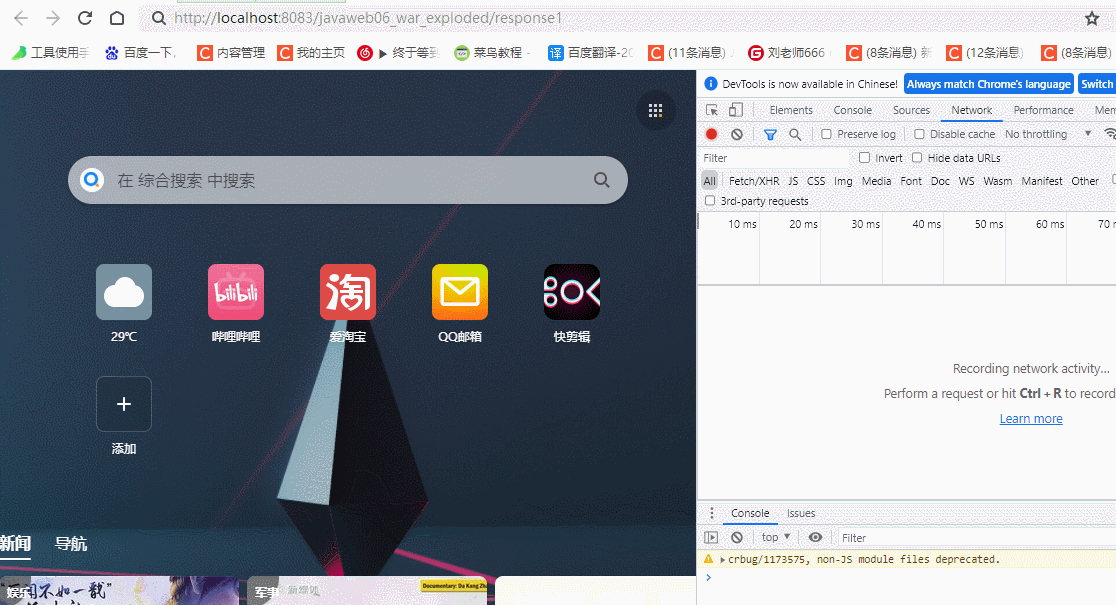Screen dimensions: 1116x605
Task: Open network search magnifier icon
Action: point(795,134)
